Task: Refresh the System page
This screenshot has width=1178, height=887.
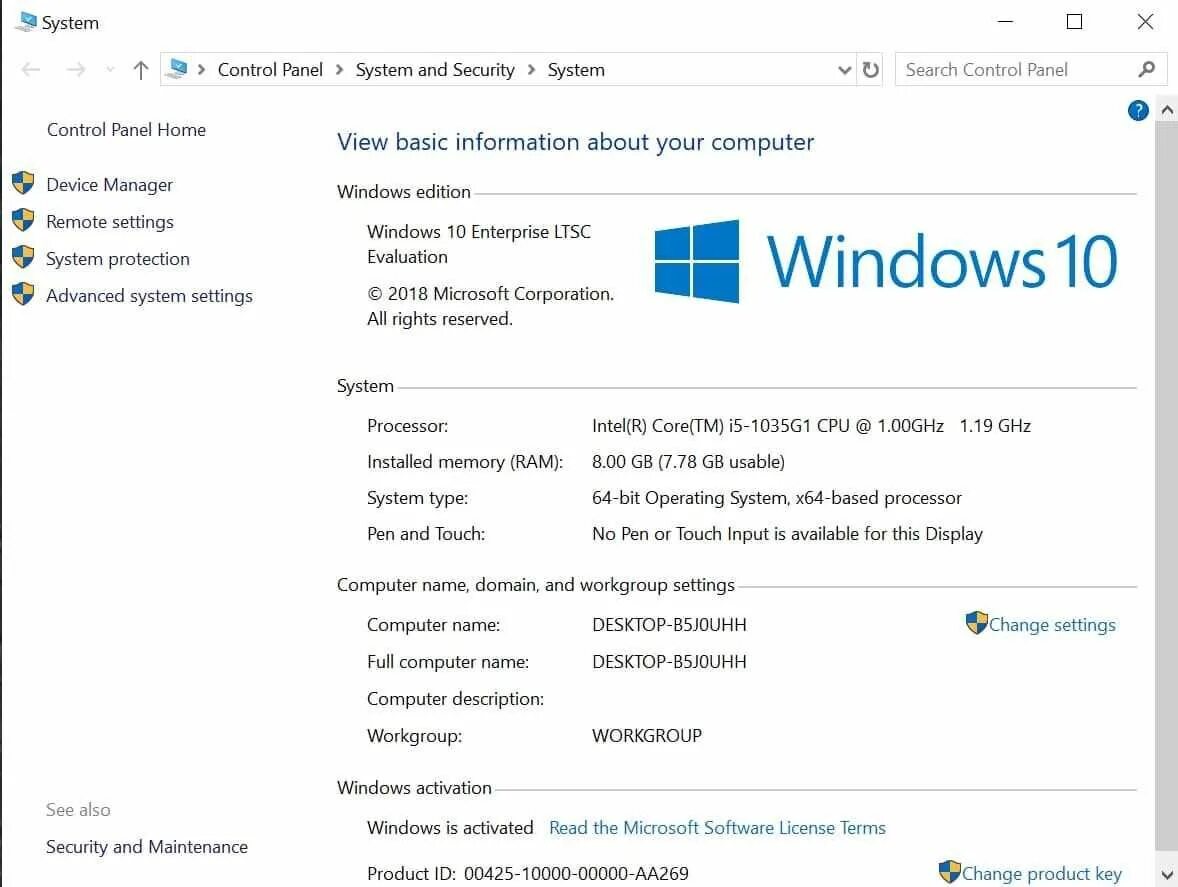Action: (x=871, y=70)
